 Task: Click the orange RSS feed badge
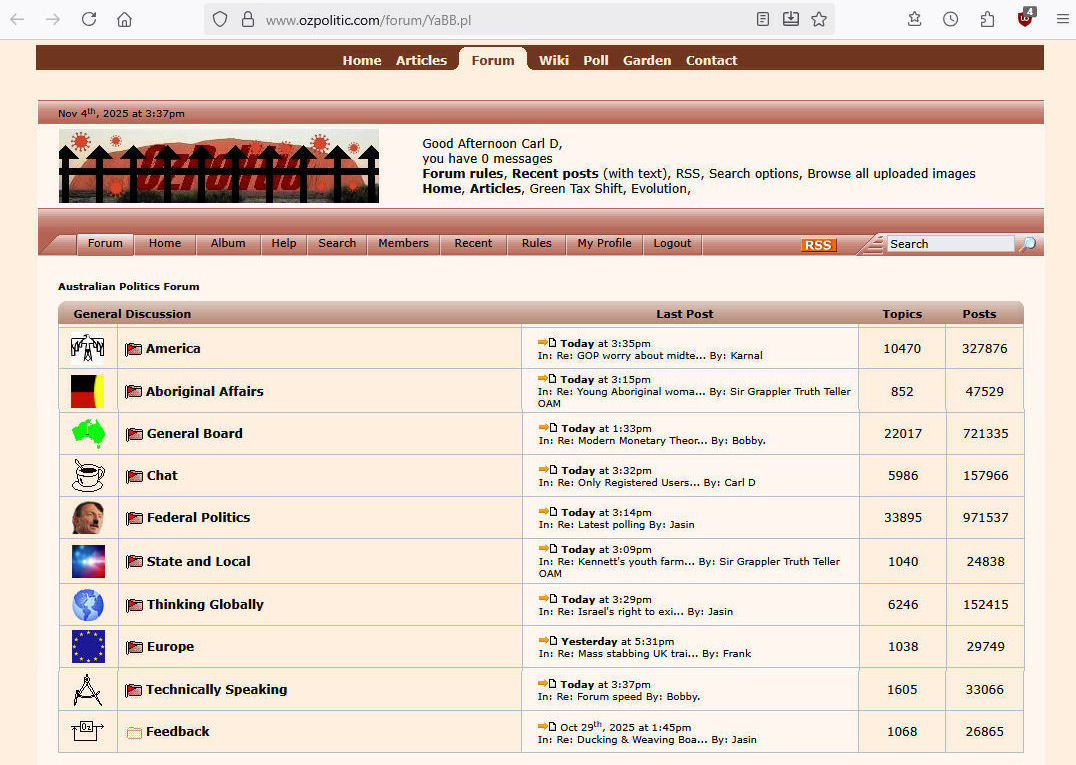point(818,245)
